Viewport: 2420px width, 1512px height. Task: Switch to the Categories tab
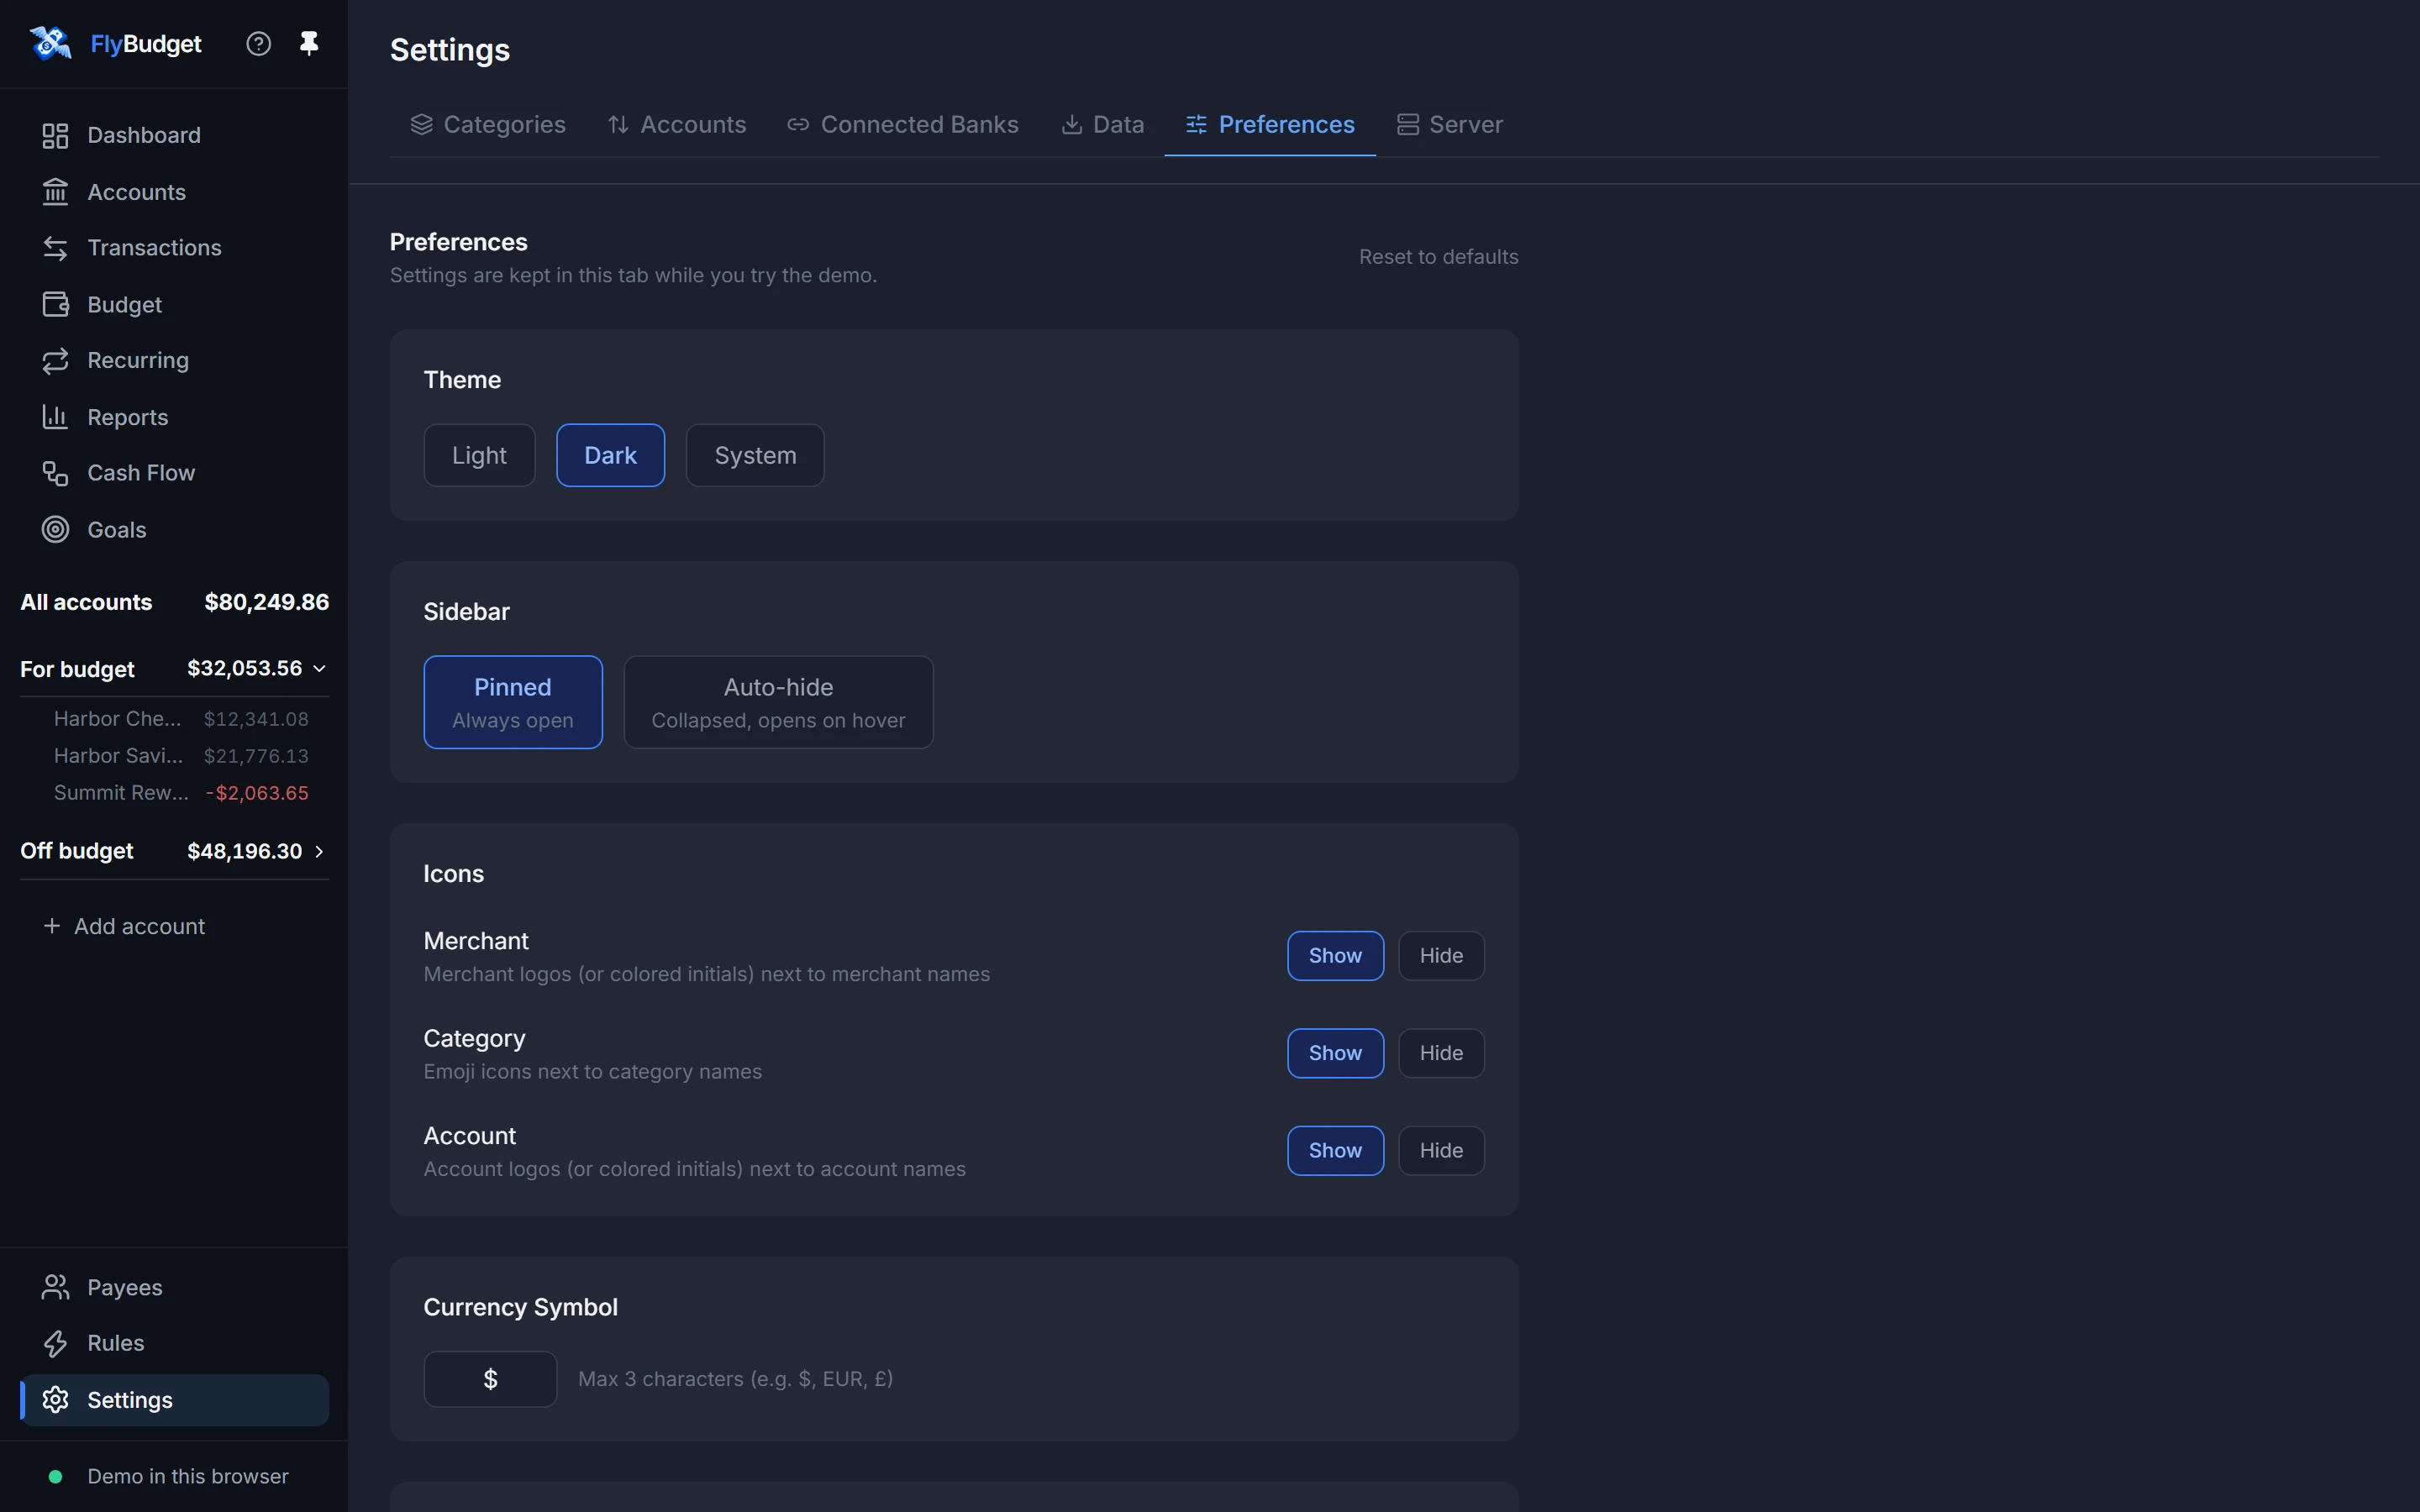487,124
